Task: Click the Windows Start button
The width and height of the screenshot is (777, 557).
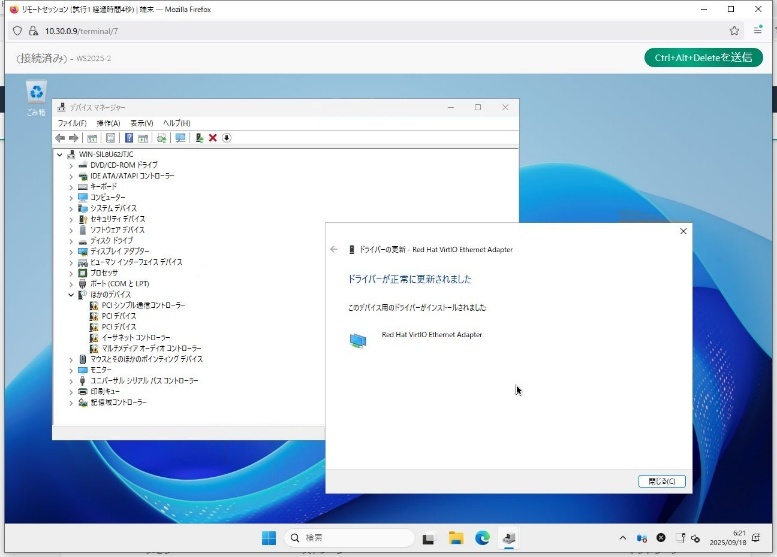Action: coord(269,538)
